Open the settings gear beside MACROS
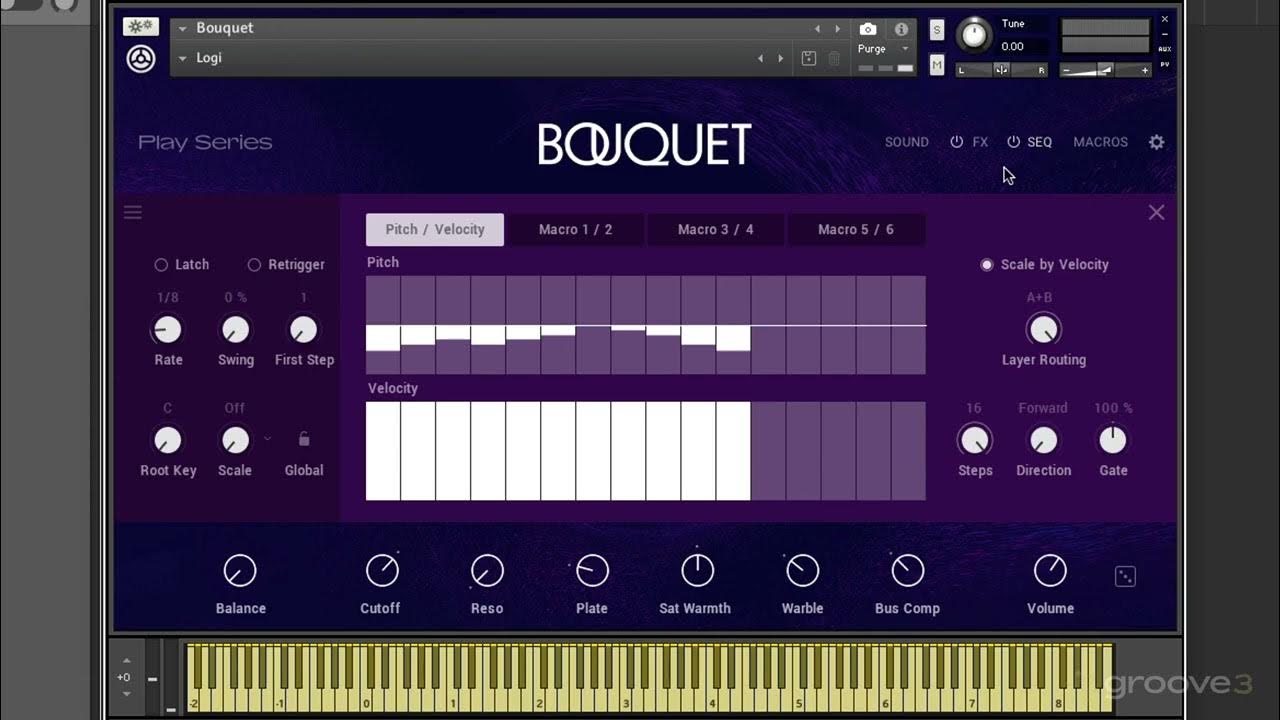This screenshot has width=1280, height=720. (x=1156, y=142)
